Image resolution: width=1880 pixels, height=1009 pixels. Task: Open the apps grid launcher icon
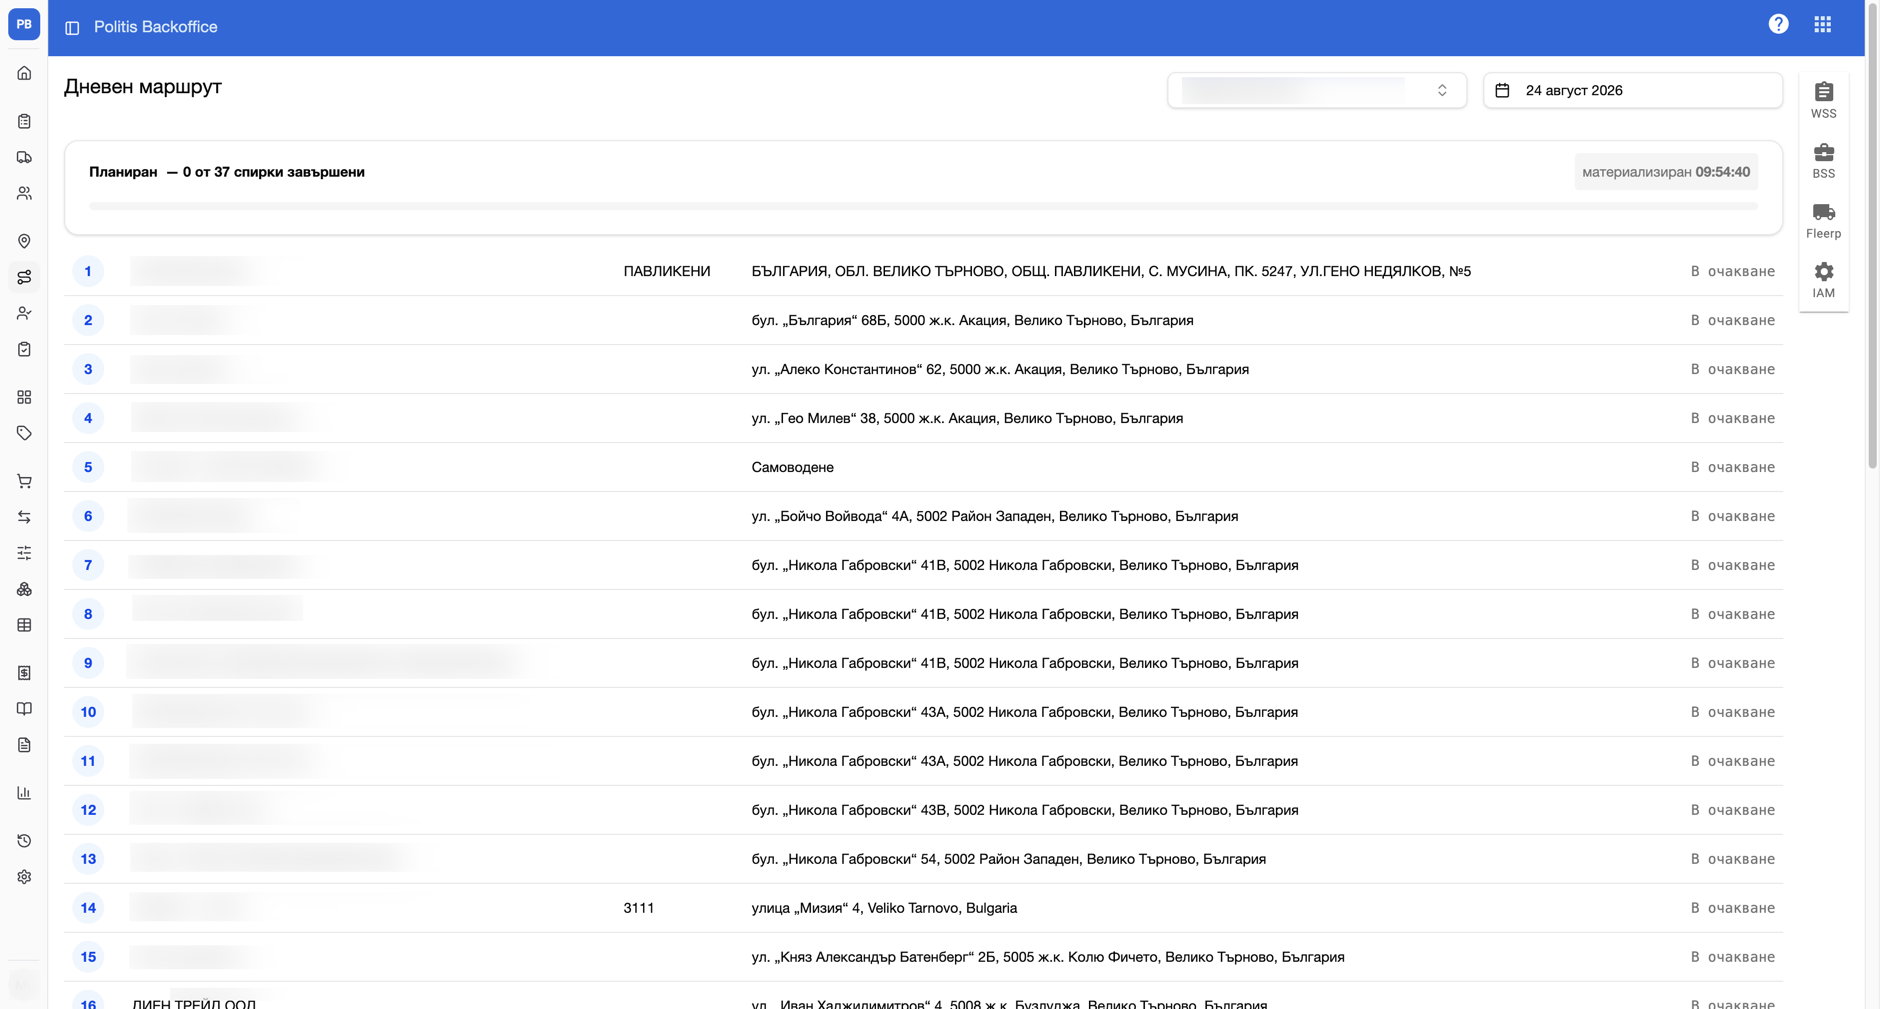(1823, 24)
